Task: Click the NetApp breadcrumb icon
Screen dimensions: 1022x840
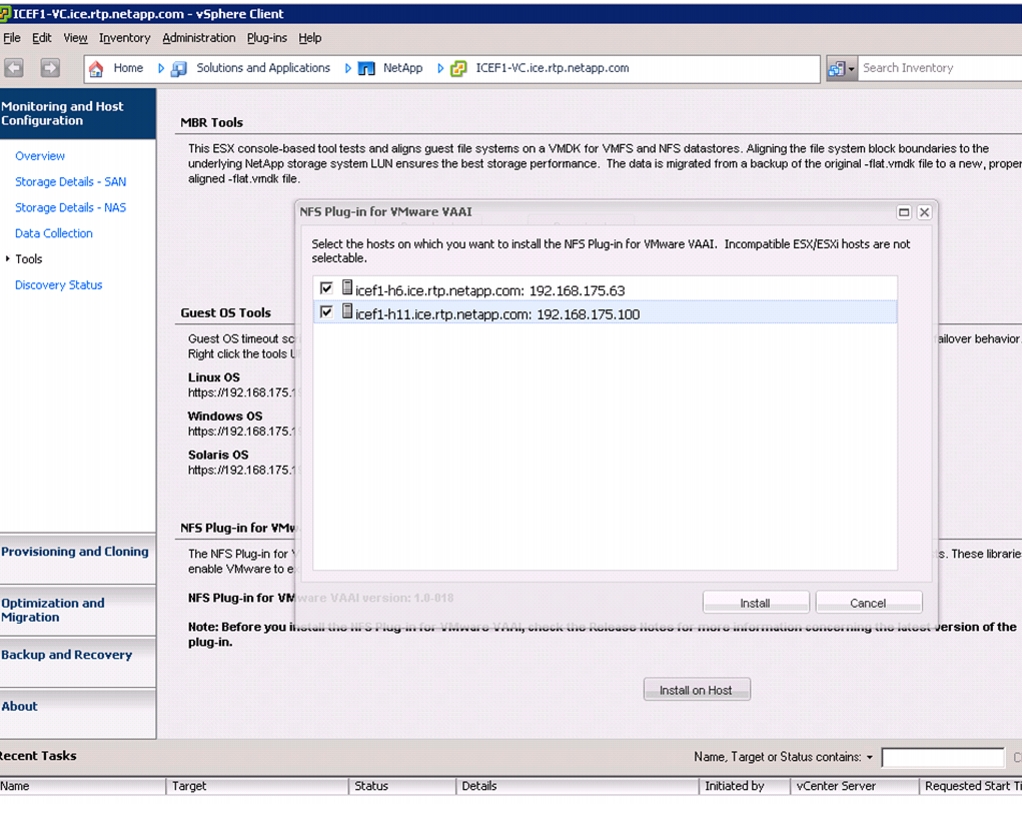Action: [366, 68]
